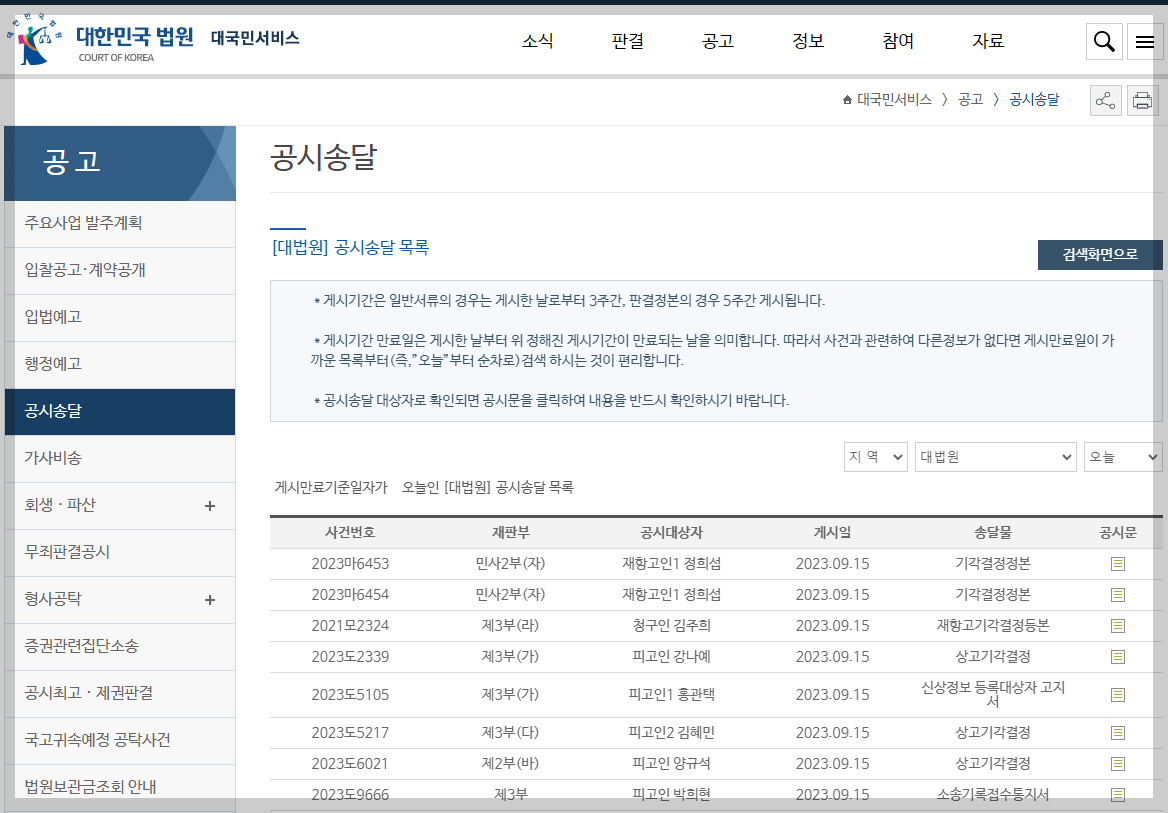Open notice document for case 2023도2339
This screenshot has width=1168, height=813.
point(1117,657)
